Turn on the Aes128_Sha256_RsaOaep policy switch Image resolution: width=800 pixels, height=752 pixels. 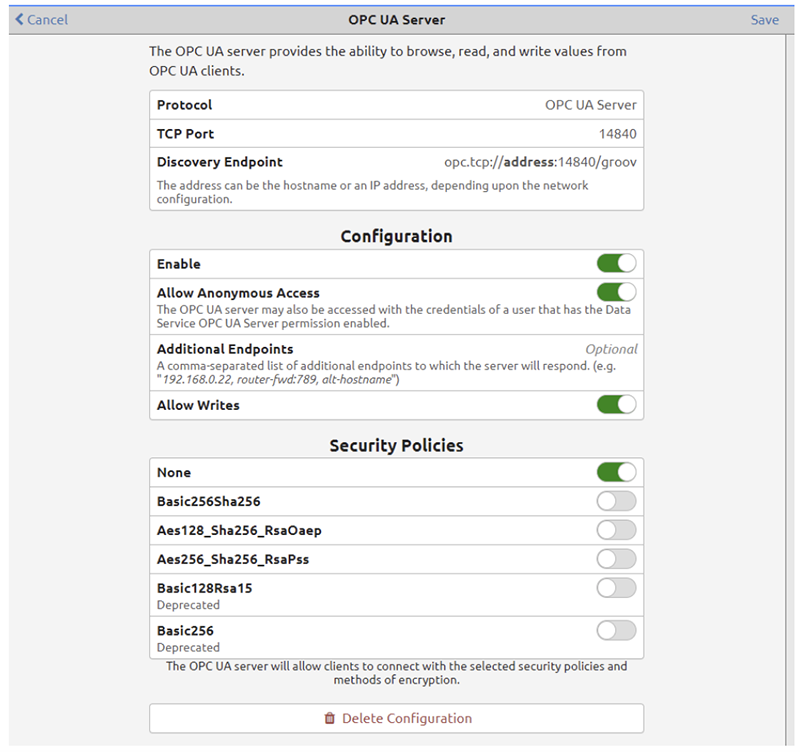point(616,530)
